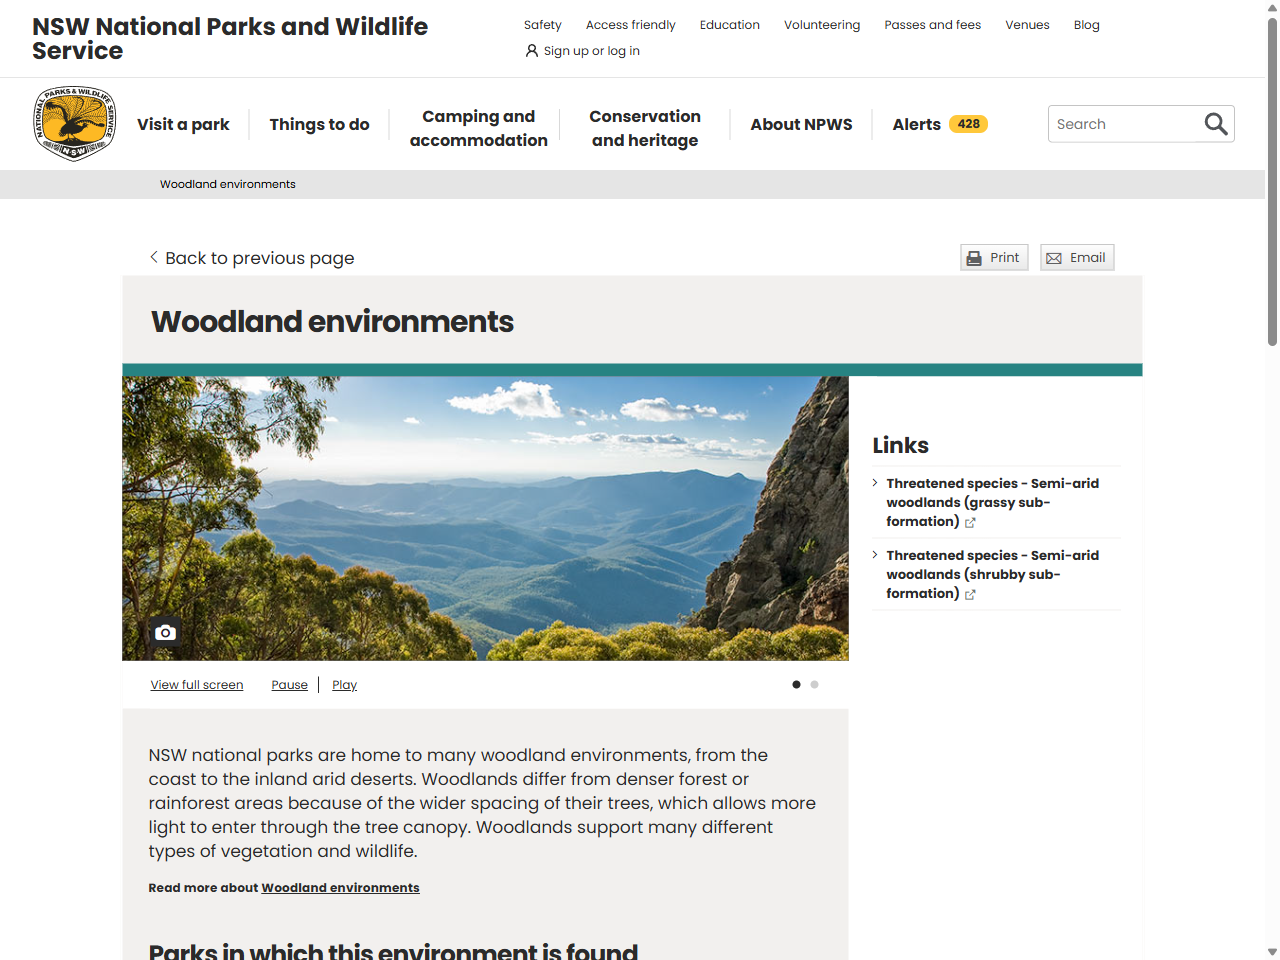The height and width of the screenshot is (960, 1280).
Task: Click View full screen link
Action: pos(196,684)
